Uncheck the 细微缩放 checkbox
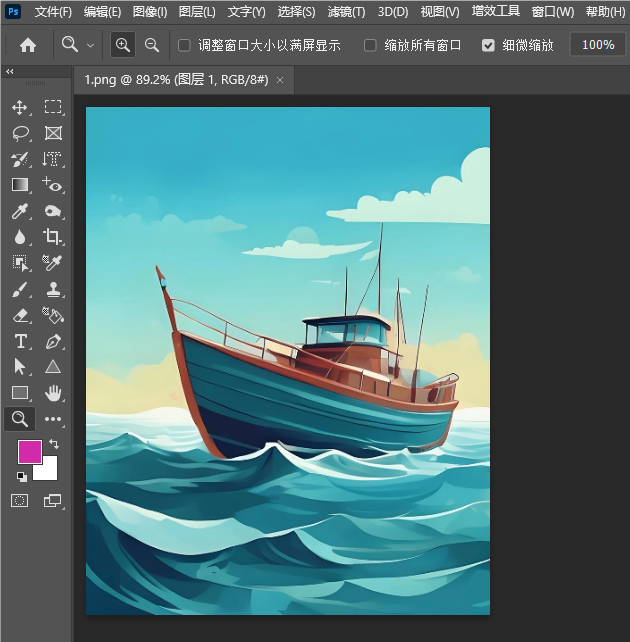 (488, 45)
